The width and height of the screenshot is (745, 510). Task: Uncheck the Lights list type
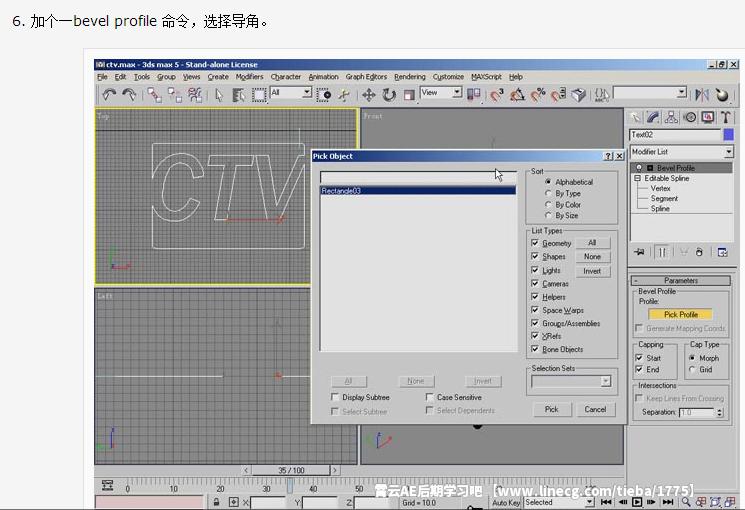coord(535,270)
